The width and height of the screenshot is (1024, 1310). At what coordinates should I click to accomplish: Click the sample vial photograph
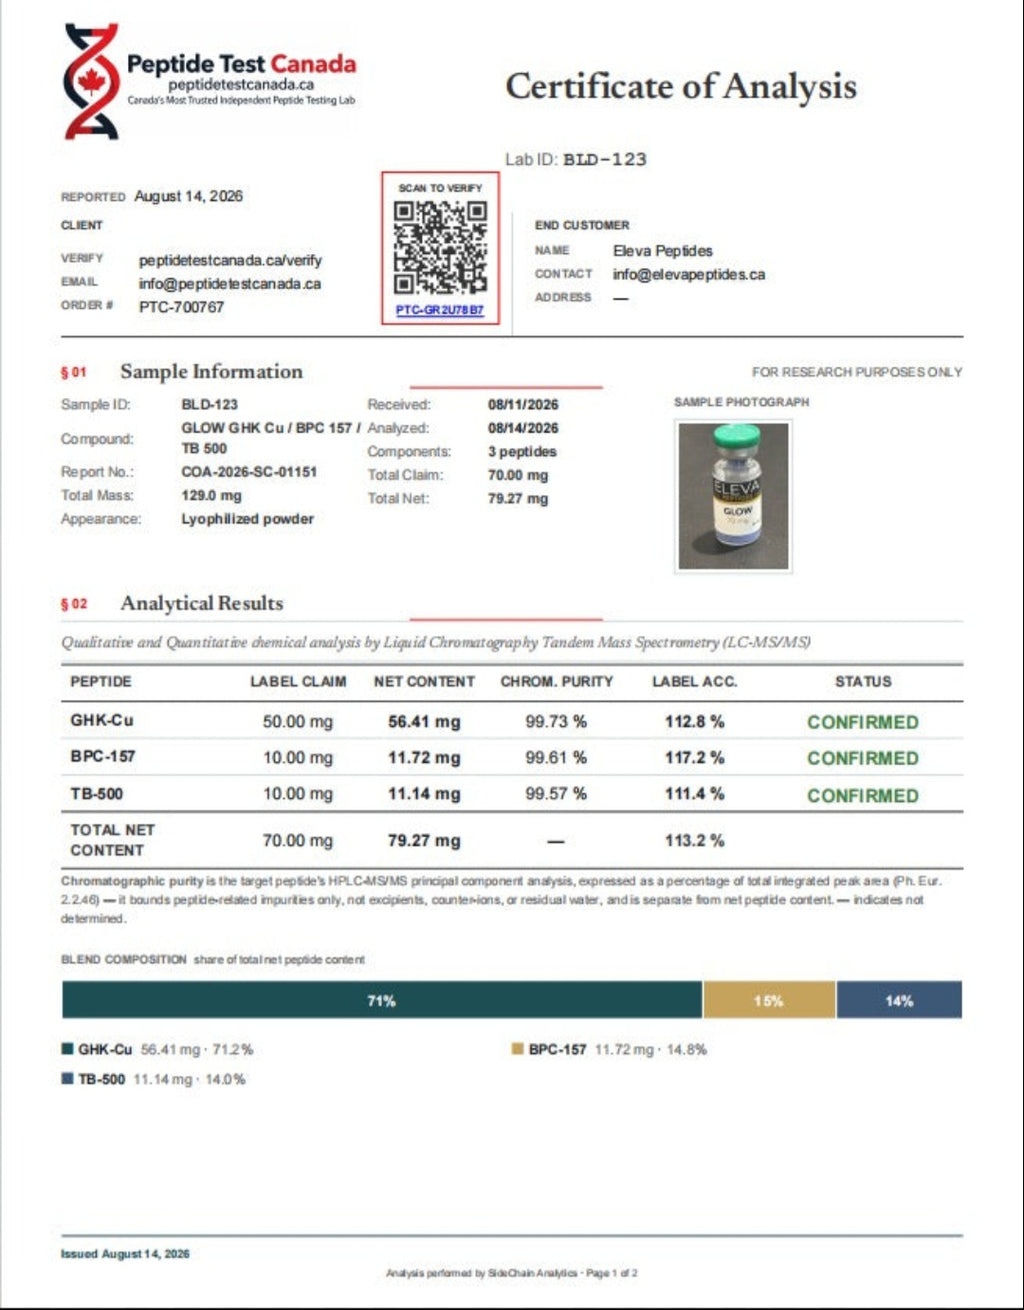click(x=734, y=496)
